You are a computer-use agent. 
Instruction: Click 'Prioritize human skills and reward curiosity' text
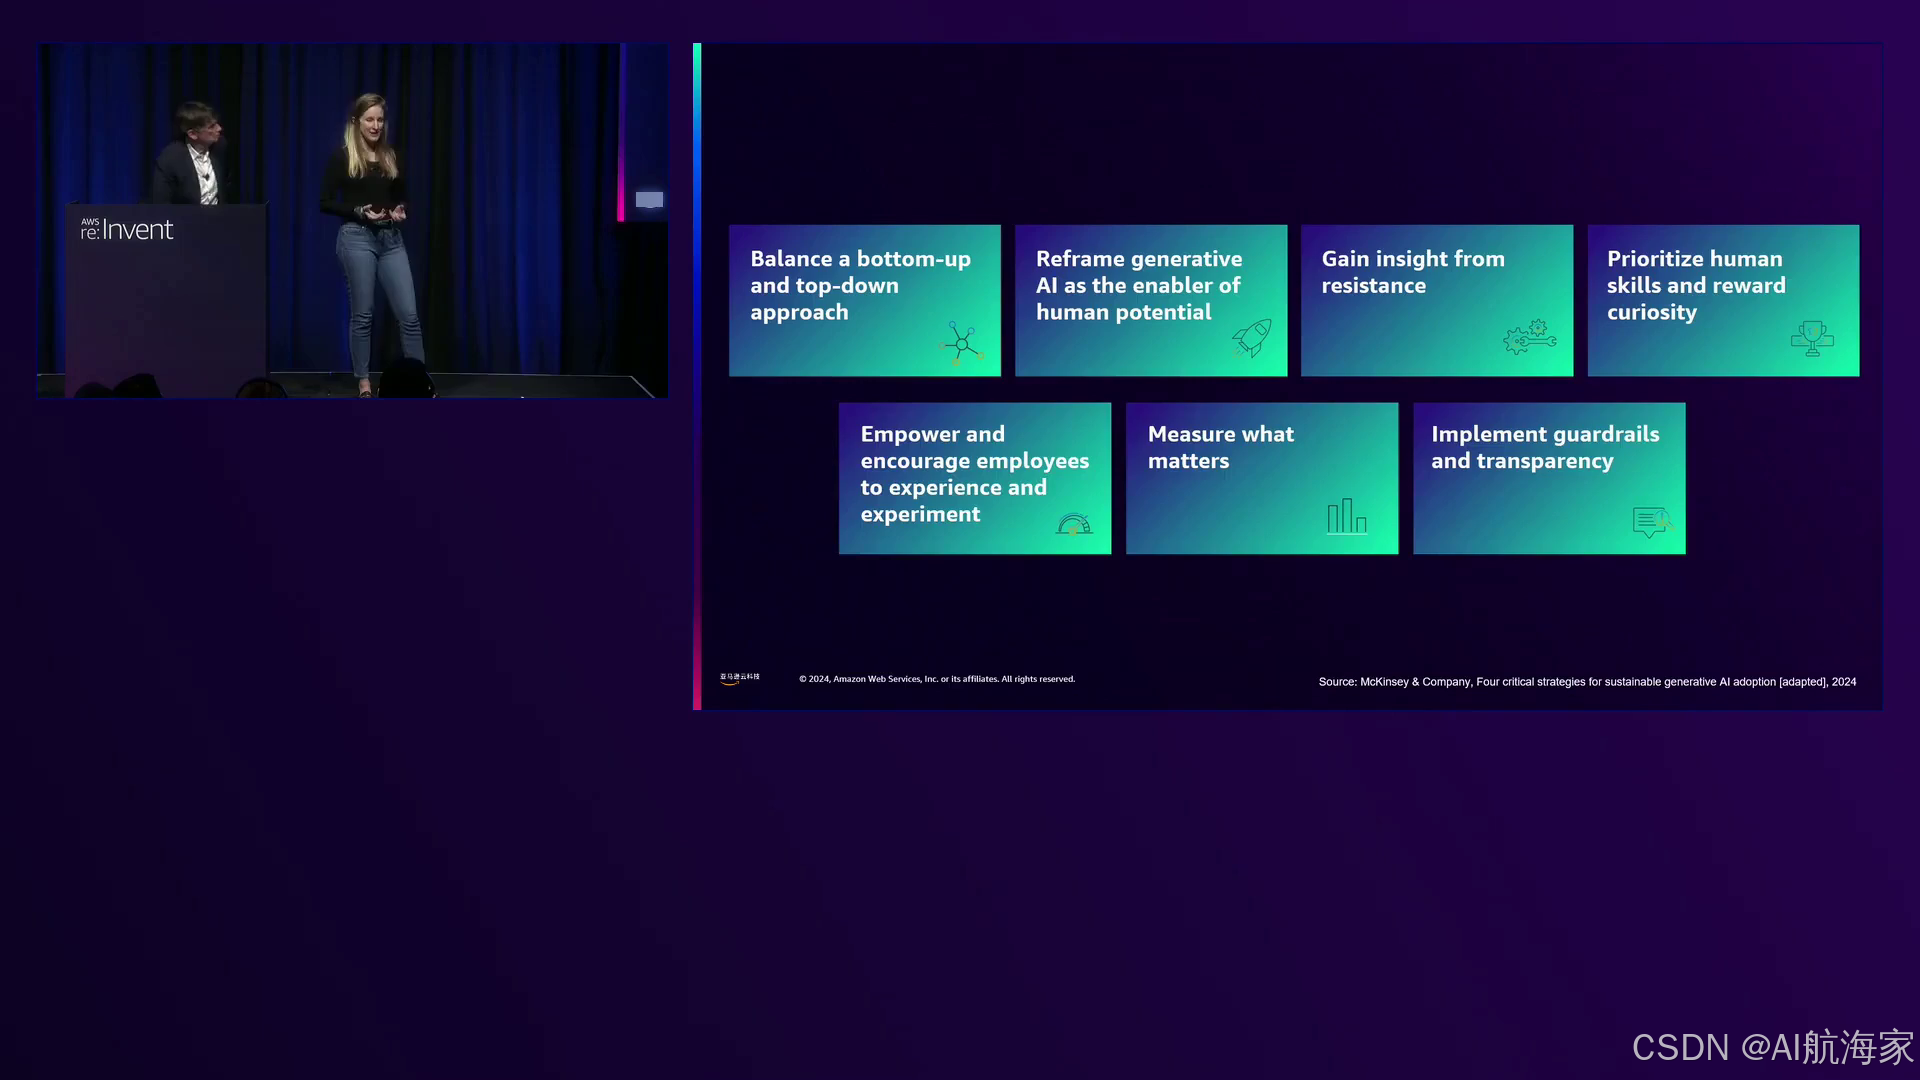tap(1695, 285)
